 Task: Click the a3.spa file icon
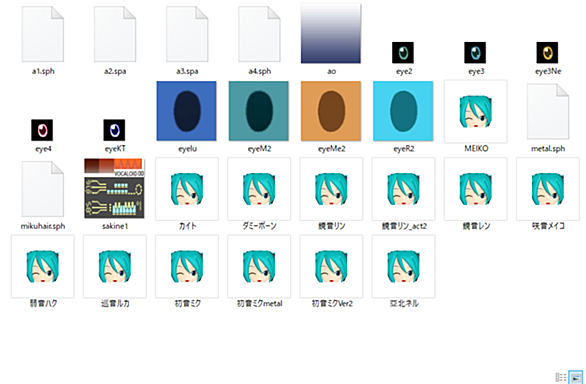click(x=187, y=34)
